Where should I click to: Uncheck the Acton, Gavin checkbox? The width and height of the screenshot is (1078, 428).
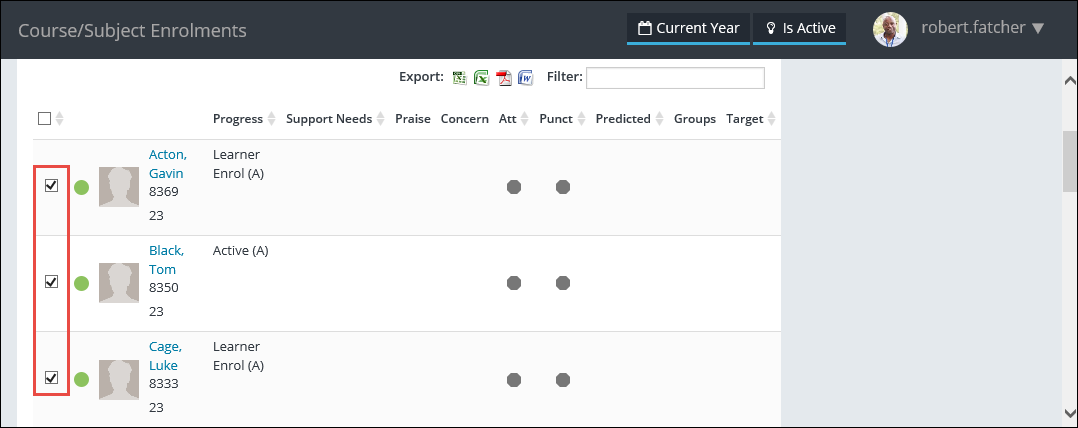pyautogui.click(x=51, y=185)
